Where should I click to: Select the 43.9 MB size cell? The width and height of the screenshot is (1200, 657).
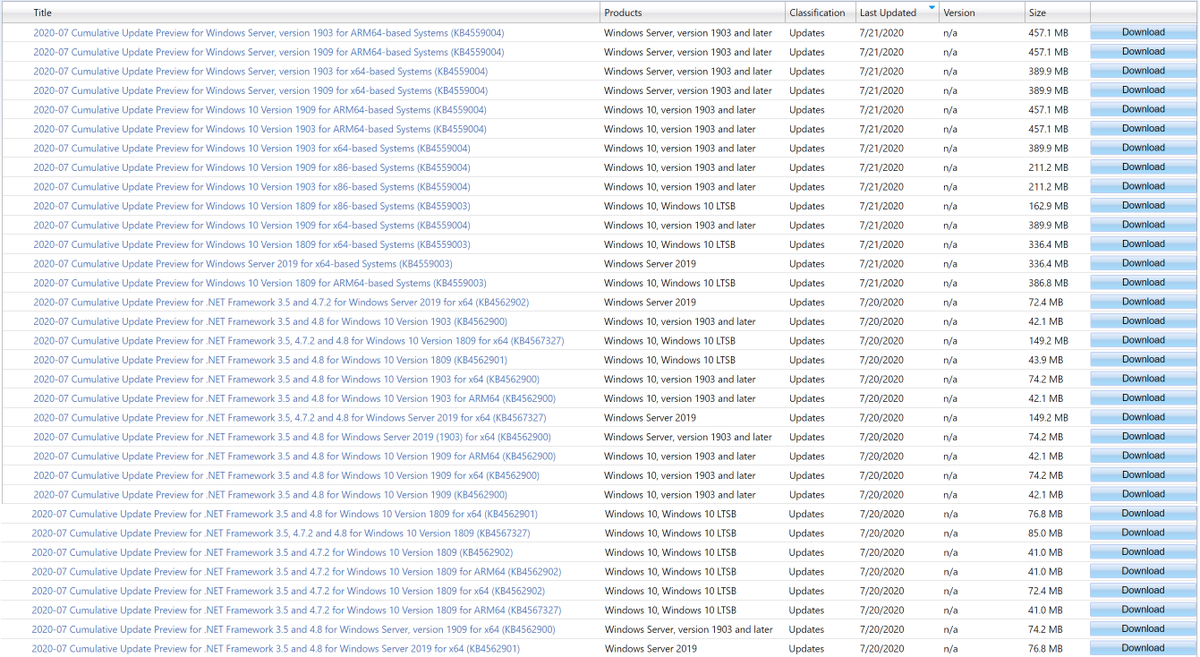click(1045, 360)
